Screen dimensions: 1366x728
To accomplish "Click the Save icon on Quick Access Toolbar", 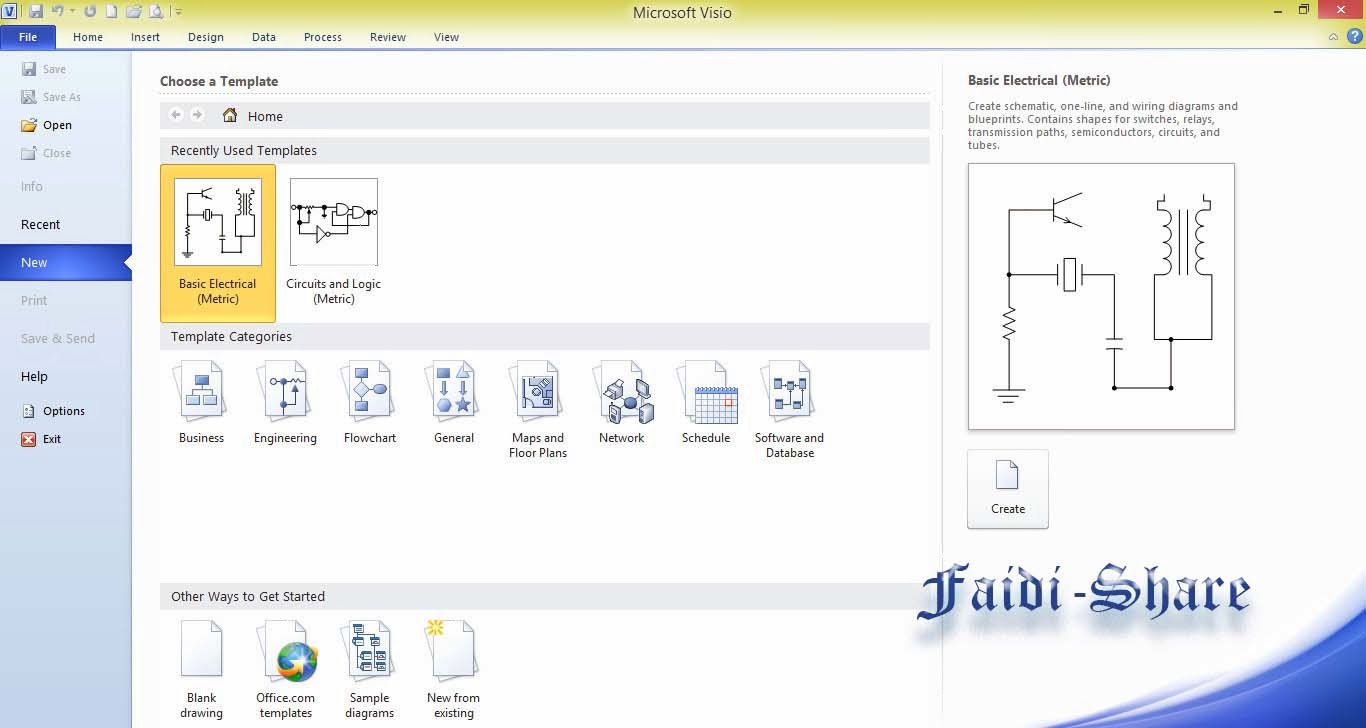I will pos(36,11).
